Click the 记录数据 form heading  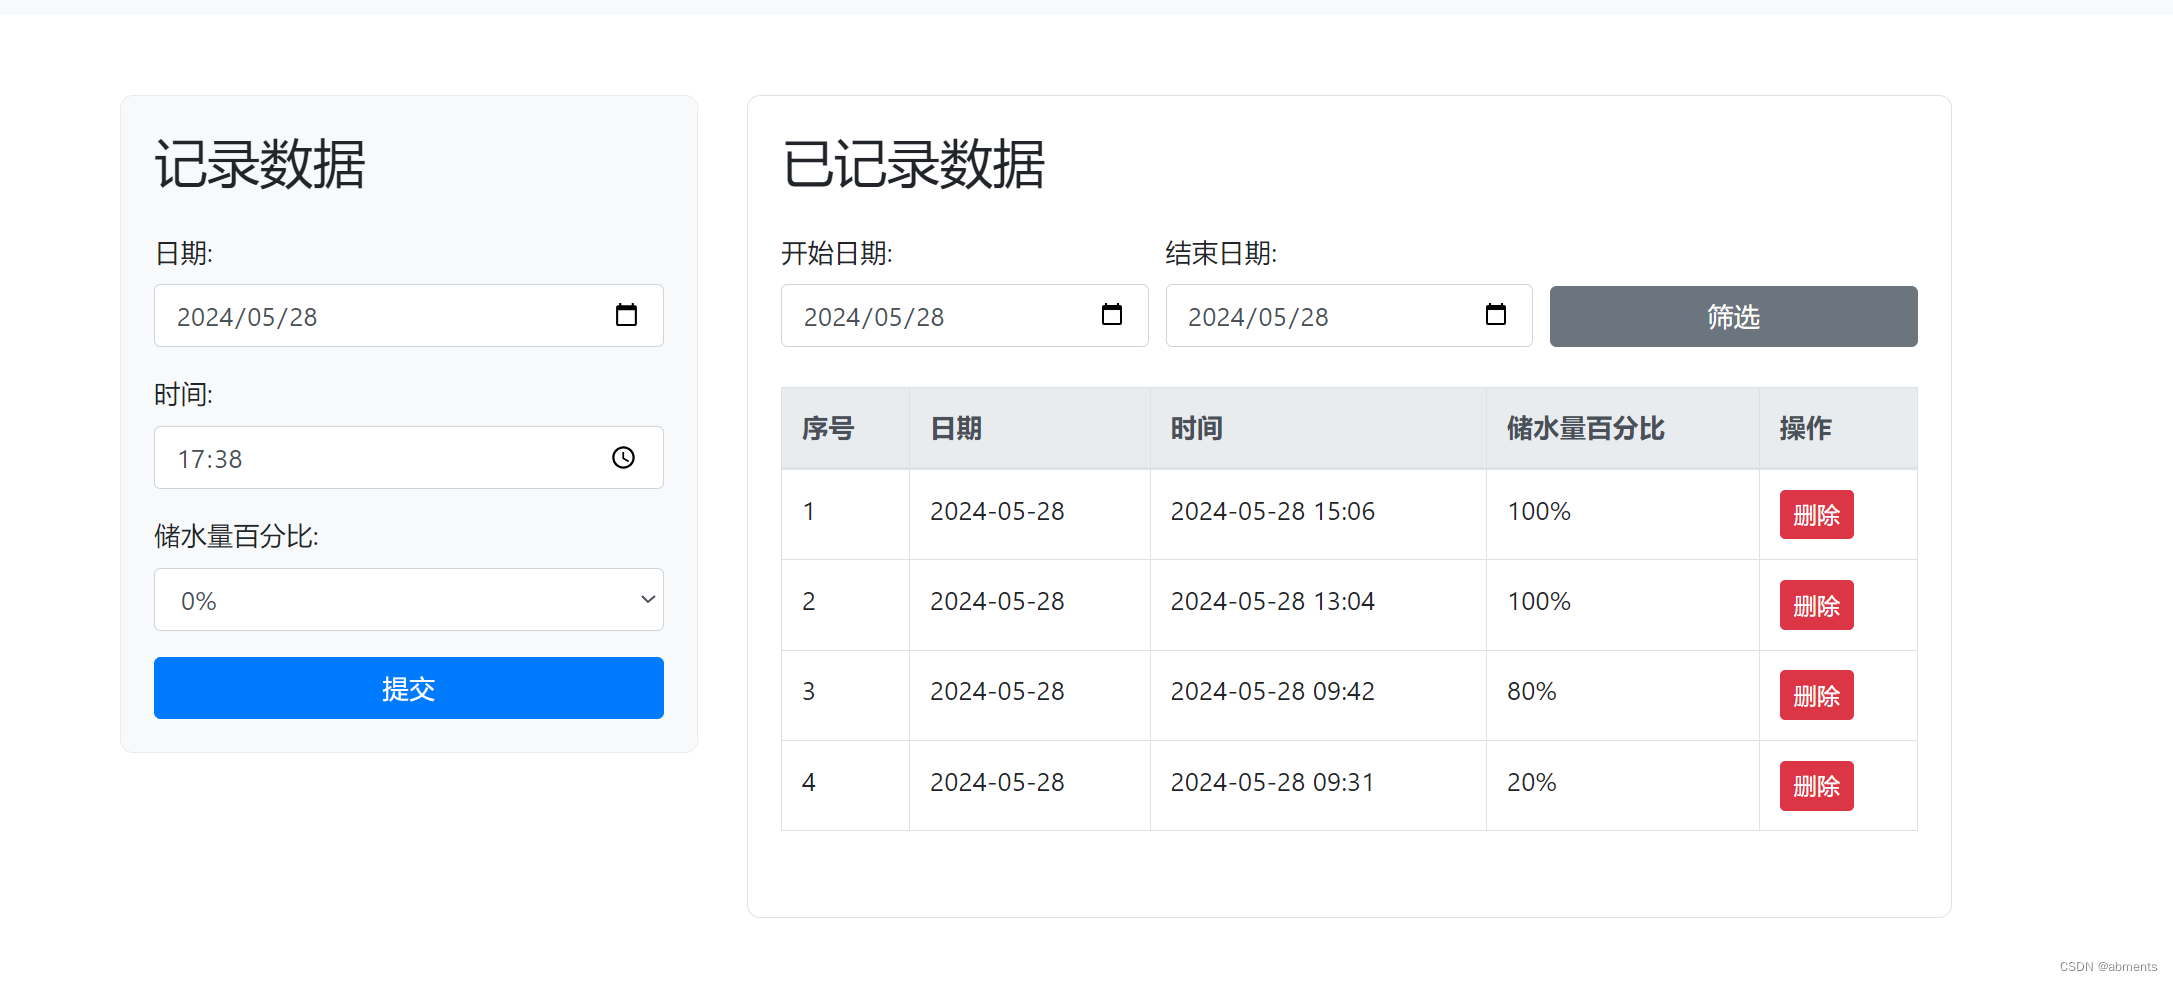[x=260, y=164]
